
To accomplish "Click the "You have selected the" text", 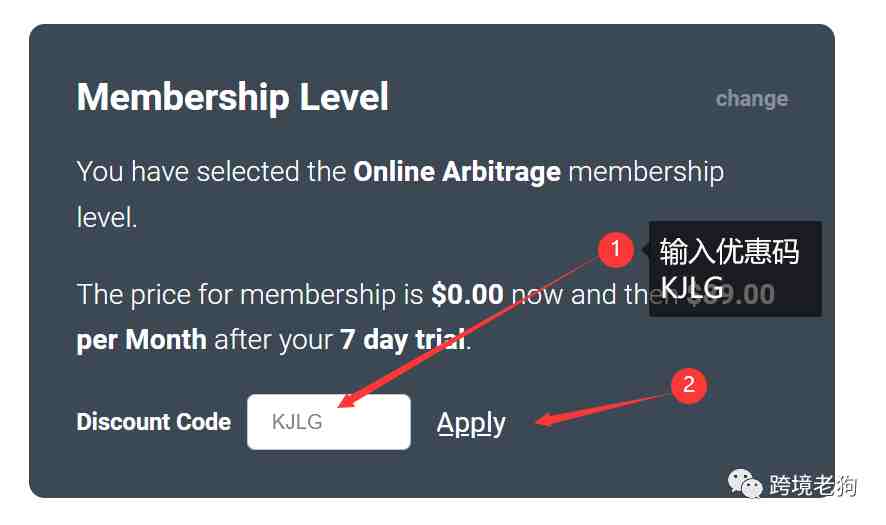I will tap(211, 172).
